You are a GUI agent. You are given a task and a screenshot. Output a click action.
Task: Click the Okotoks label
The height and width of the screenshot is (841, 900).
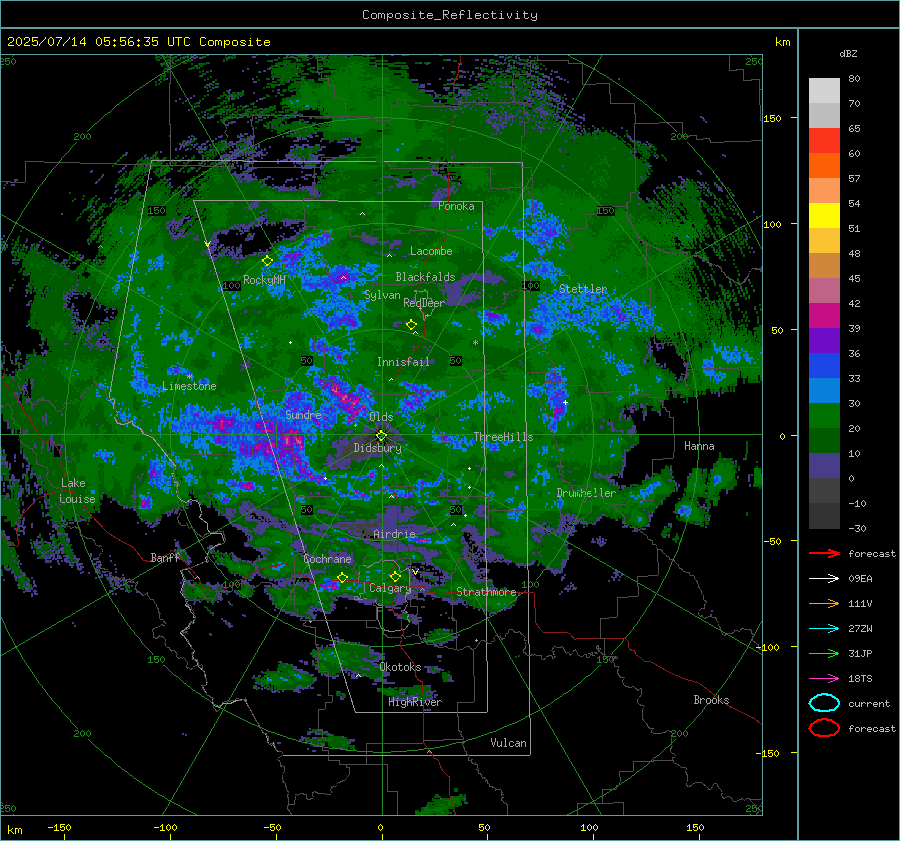pyautogui.click(x=400, y=667)
